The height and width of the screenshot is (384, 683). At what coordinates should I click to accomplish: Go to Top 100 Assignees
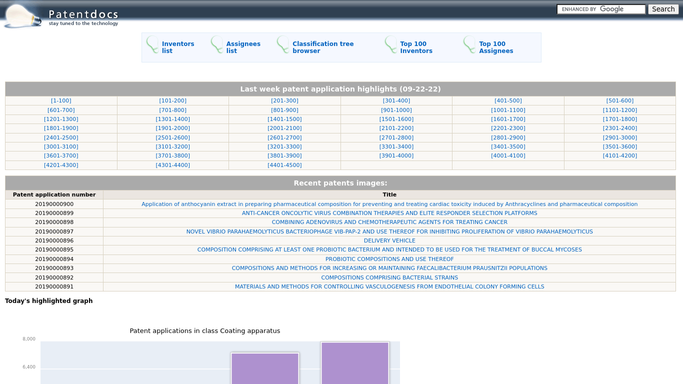(496, 47)
